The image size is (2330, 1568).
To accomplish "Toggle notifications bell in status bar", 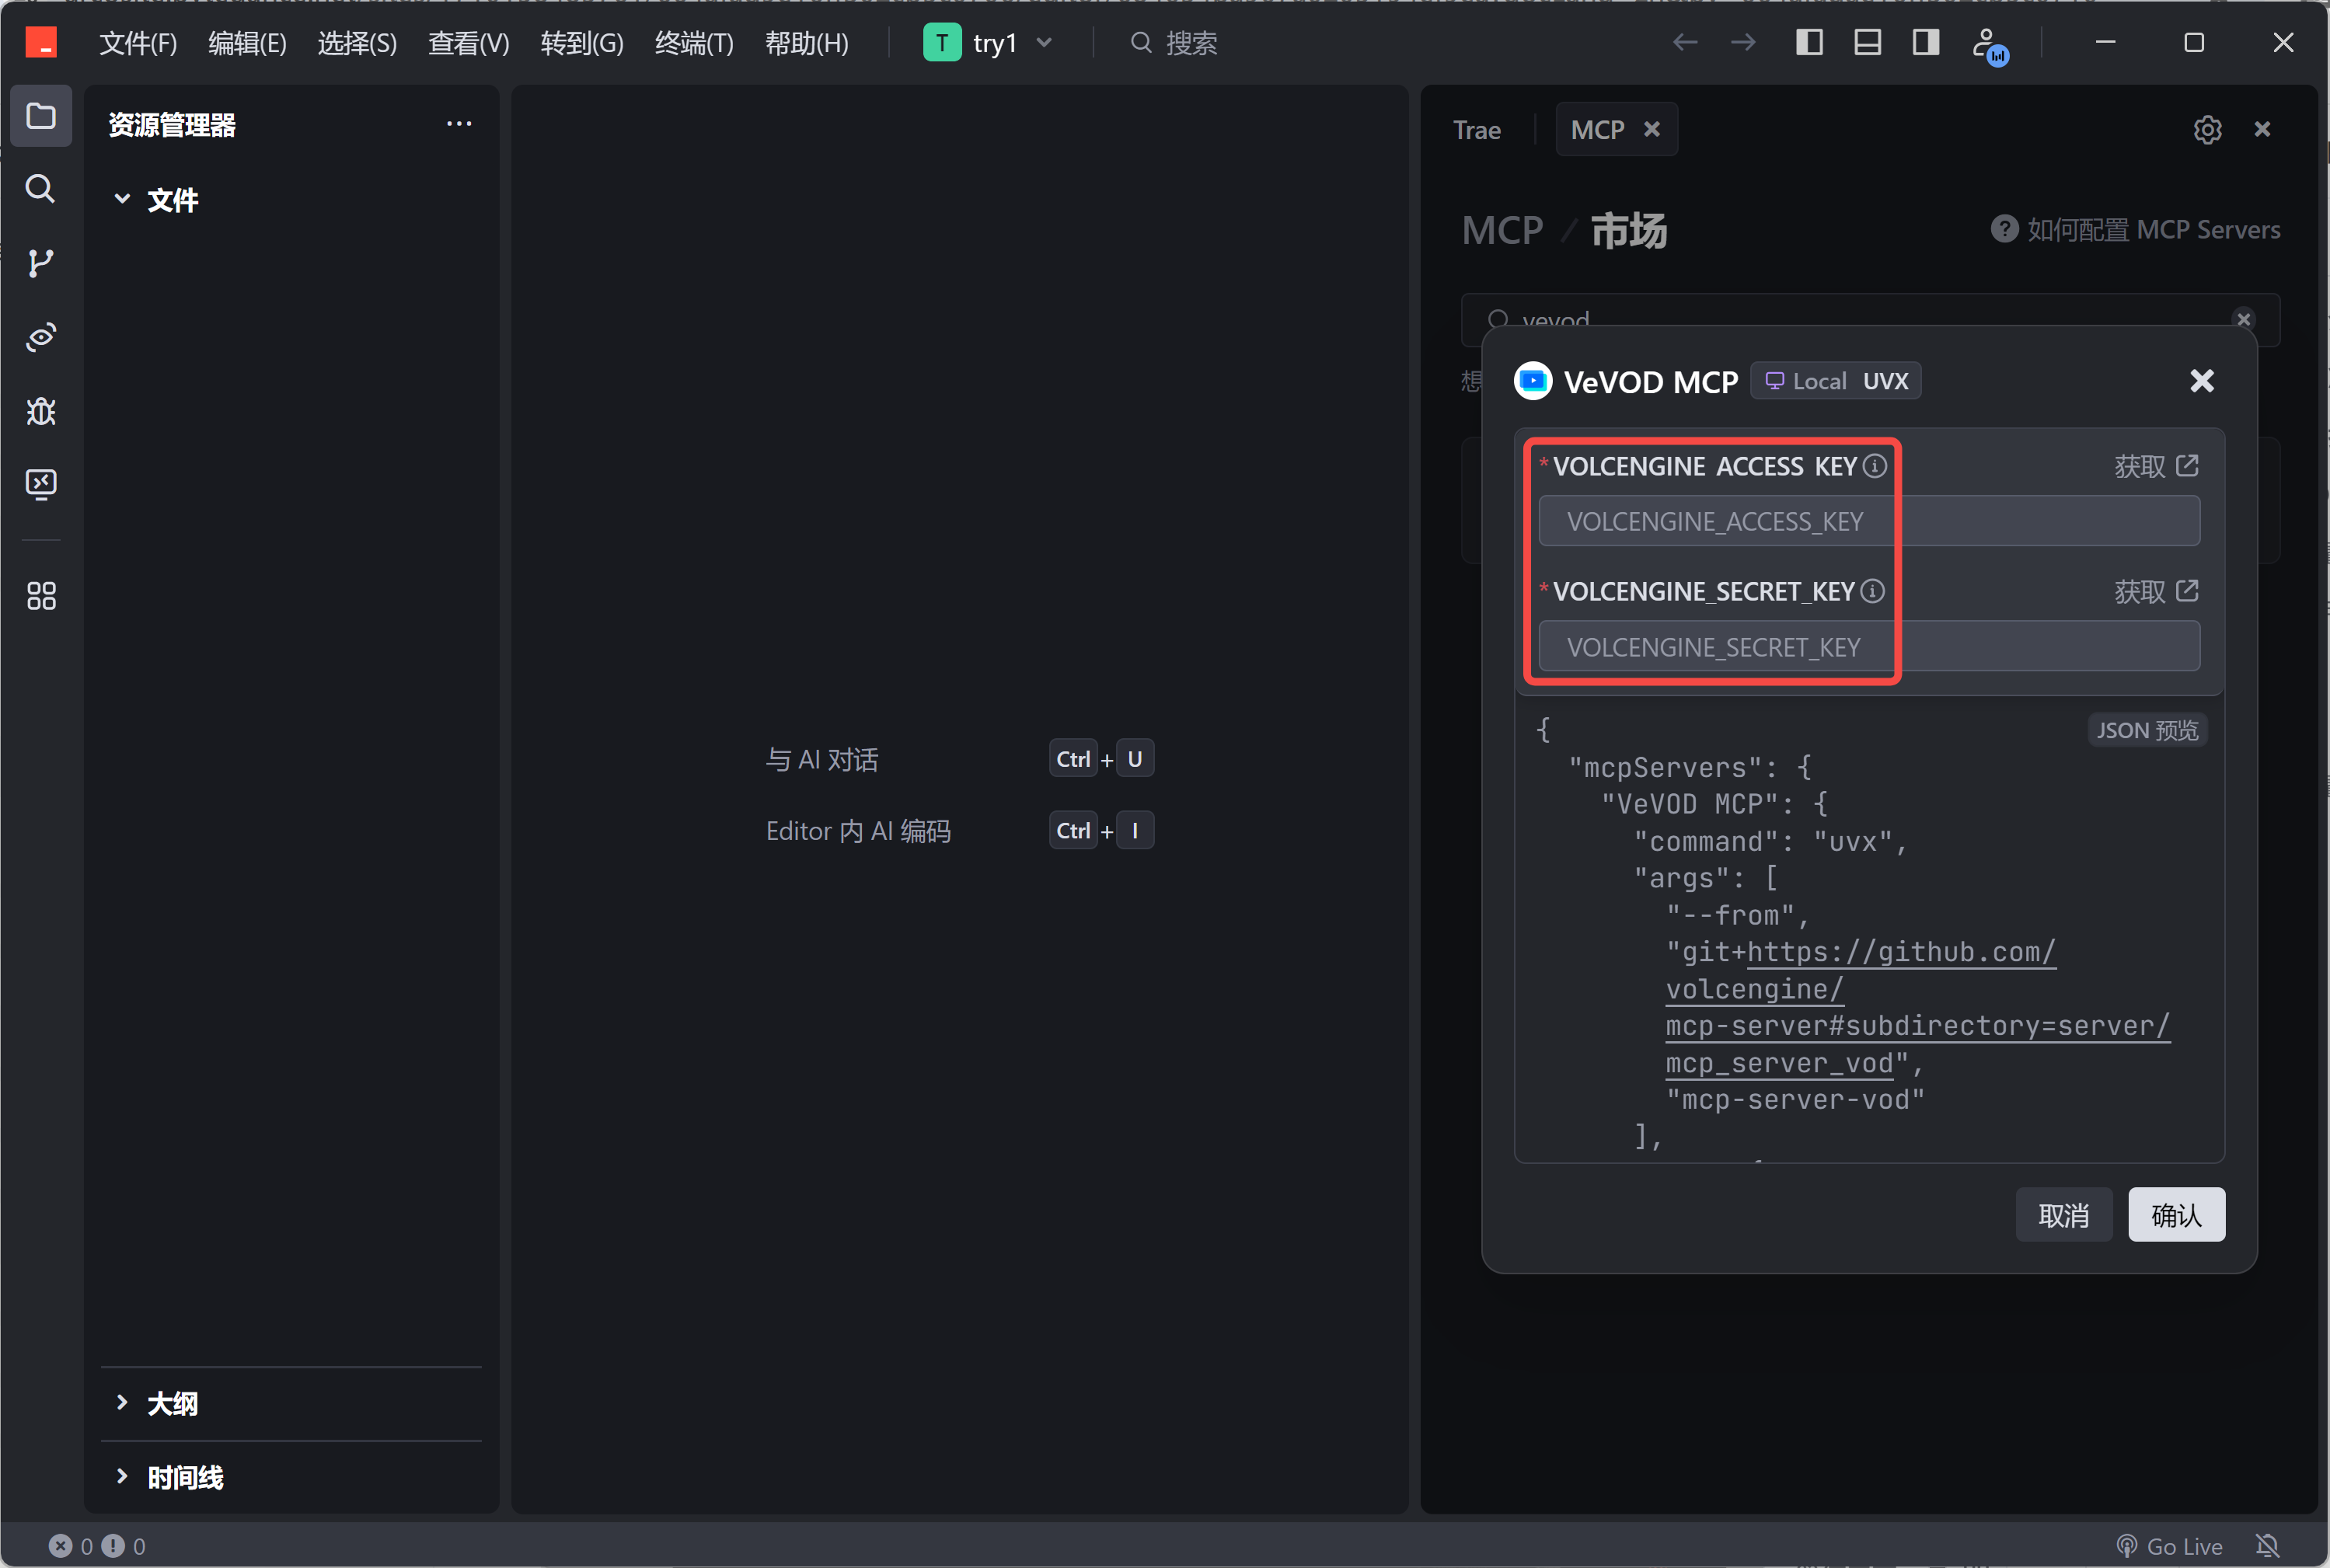I will [2268, 1546].
